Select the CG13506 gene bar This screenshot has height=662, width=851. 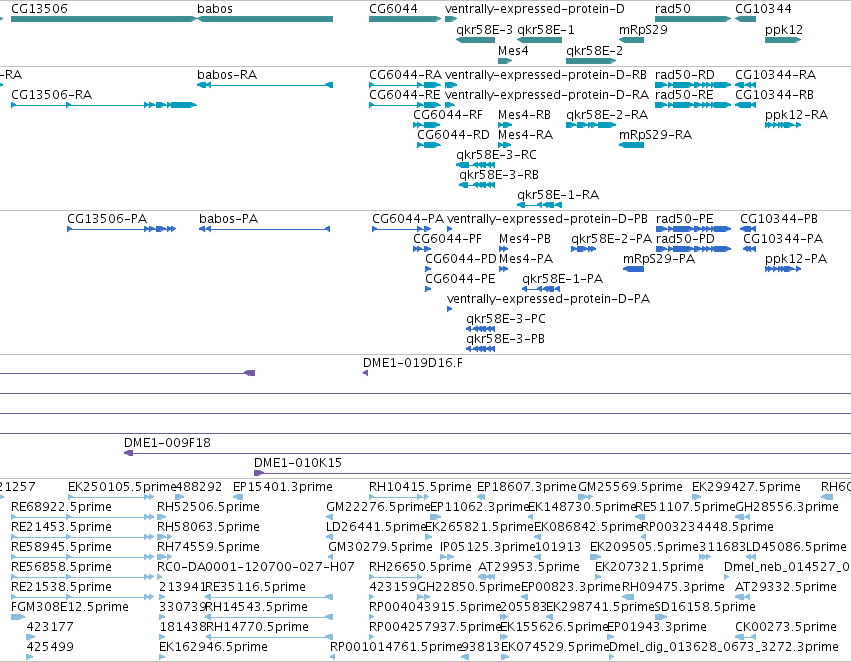(103, 19)
